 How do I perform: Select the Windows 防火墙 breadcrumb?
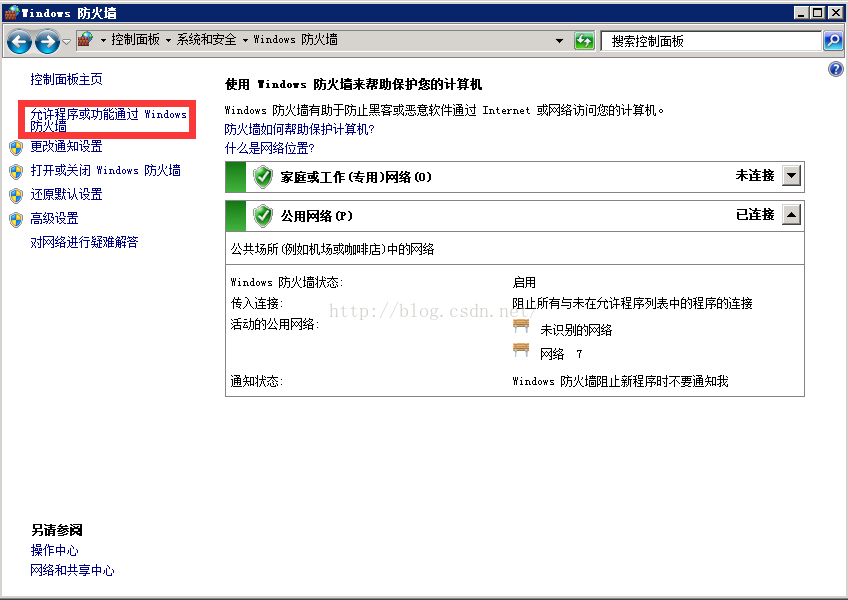click(x=295, y=39)
